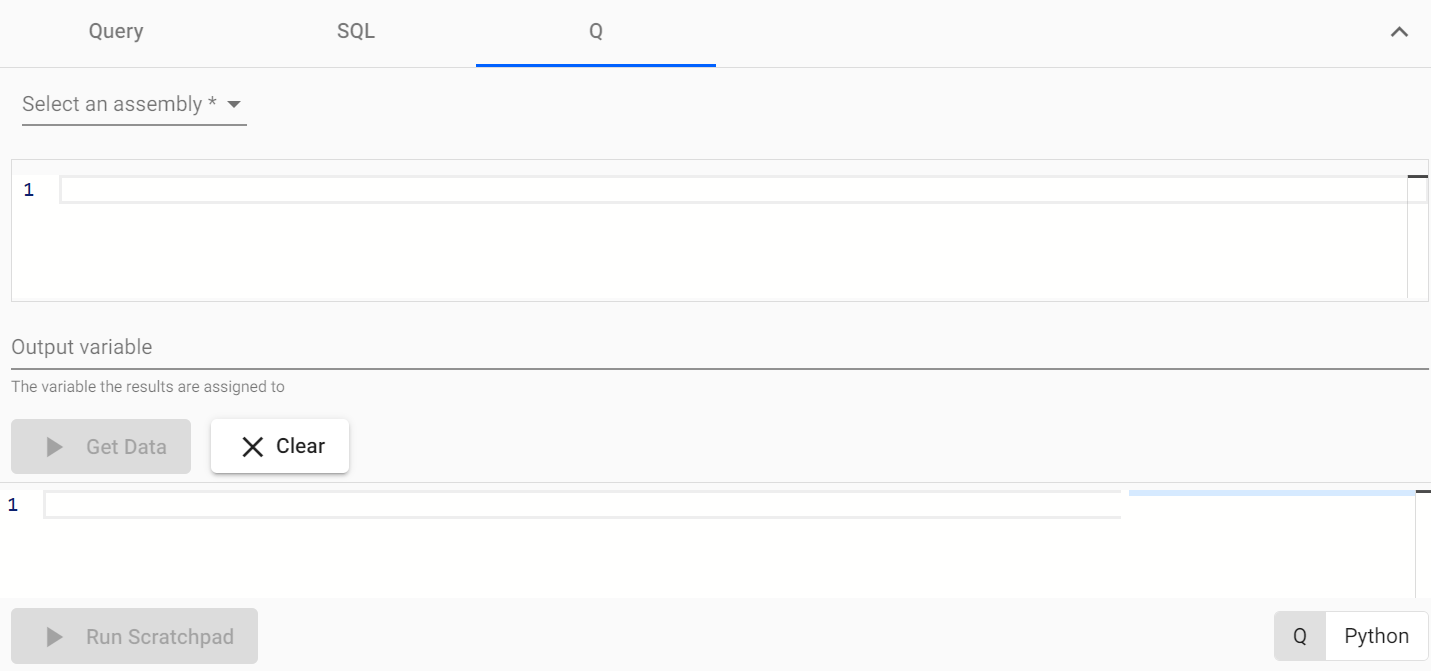The image size is (1431, 671).
Task: Click line one of the scratchpad editor
Action: tap(583, 505)
